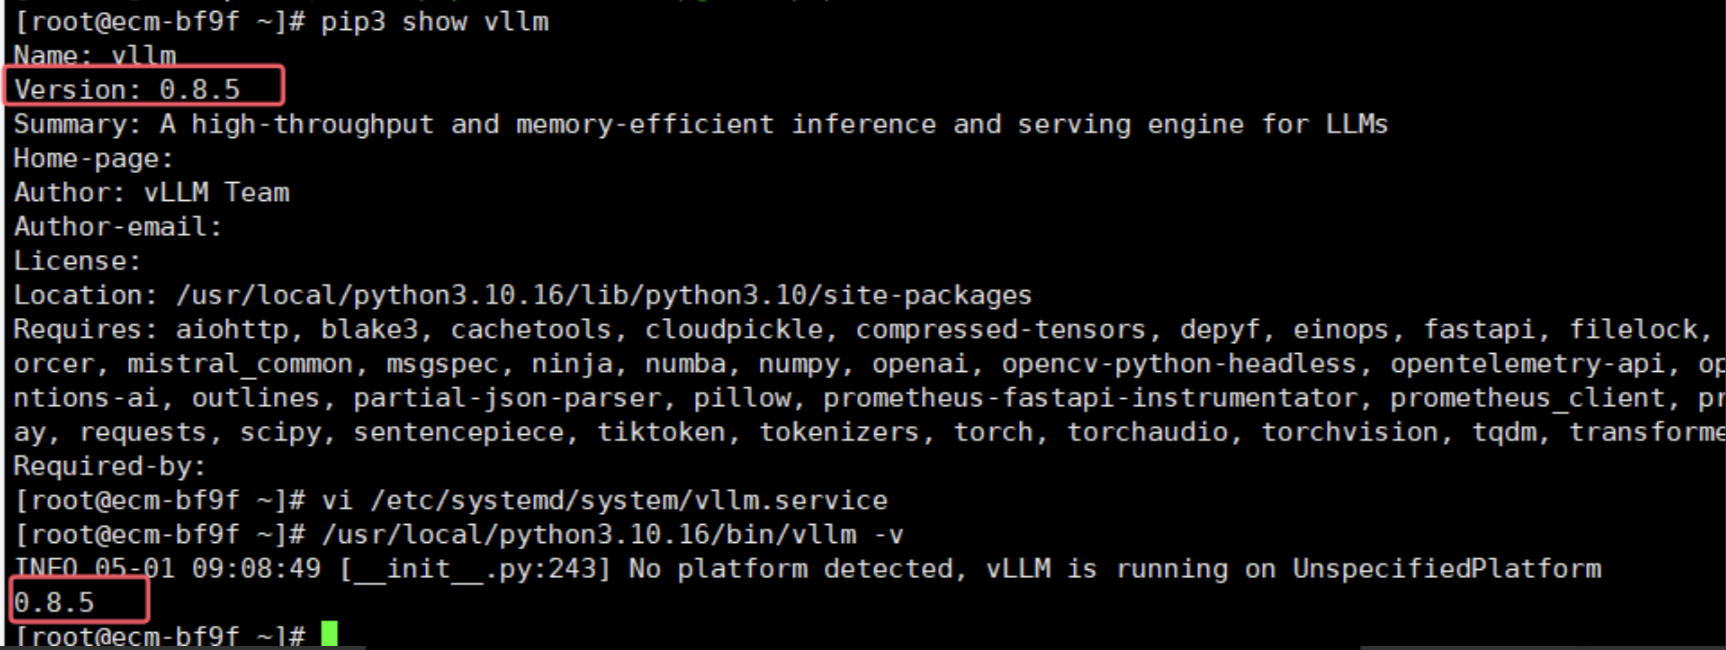Click the Required-by: line
Viewport: 1726px width, 650px height.
click(x=110, y=467)
